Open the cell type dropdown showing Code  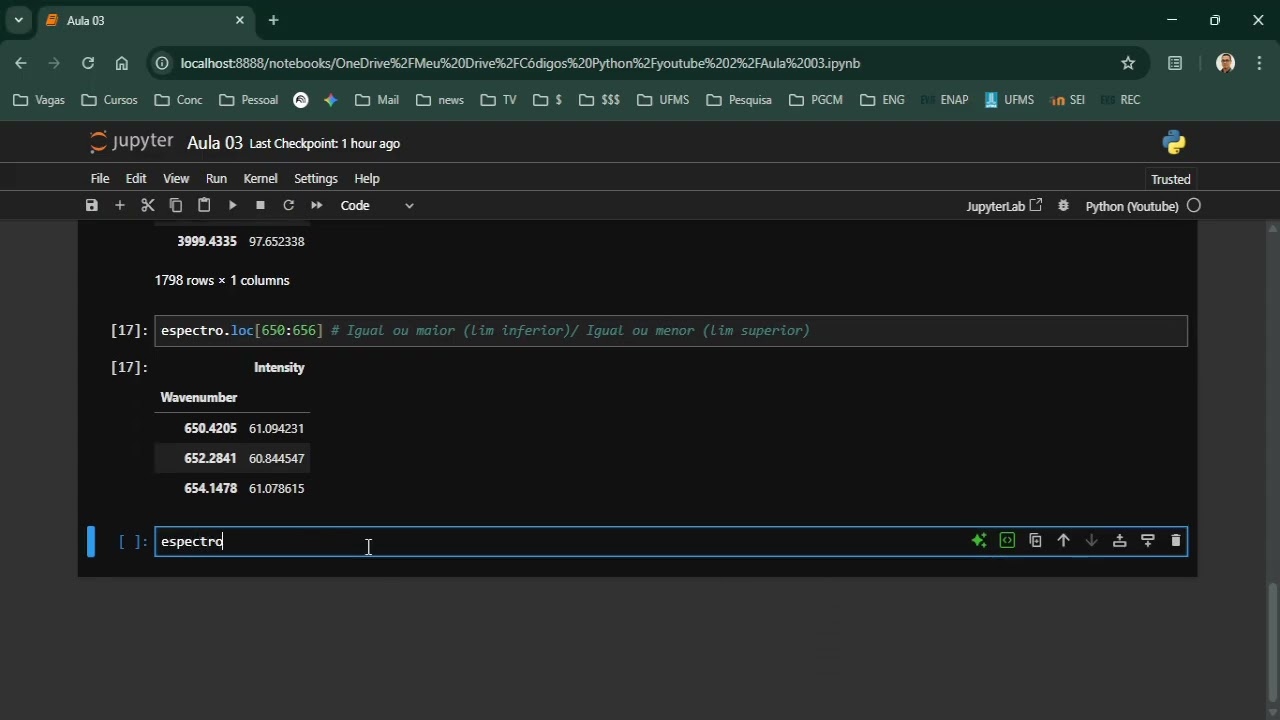click(377, 205)
